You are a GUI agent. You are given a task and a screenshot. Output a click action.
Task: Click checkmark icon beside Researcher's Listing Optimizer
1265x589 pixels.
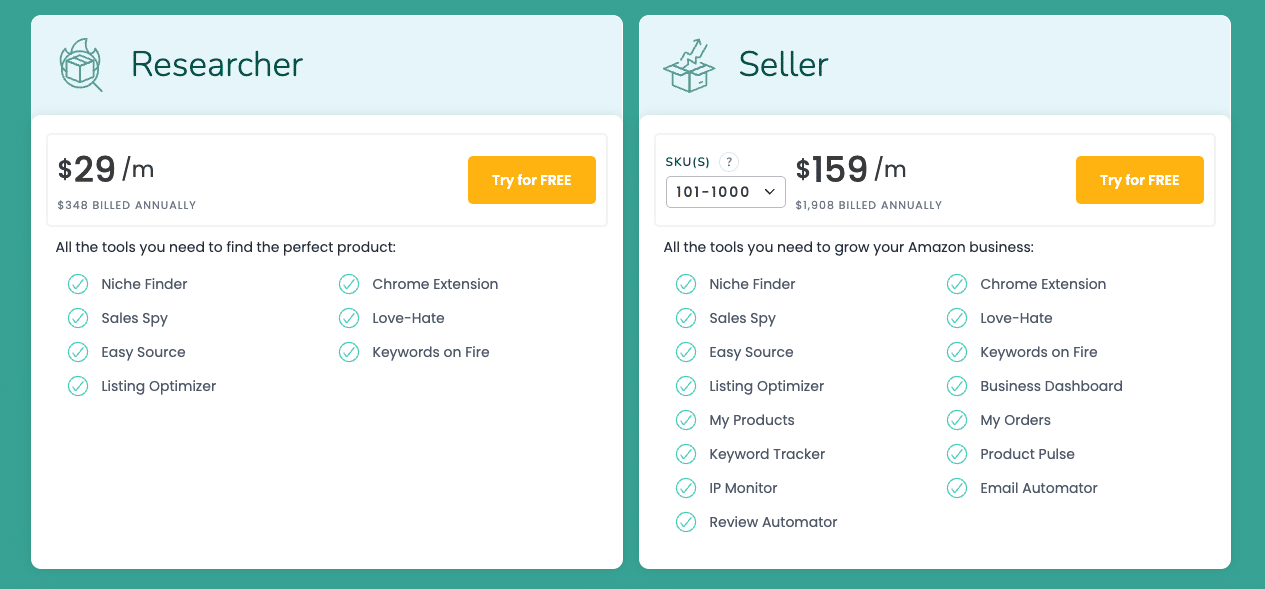[x=78, y=386]
